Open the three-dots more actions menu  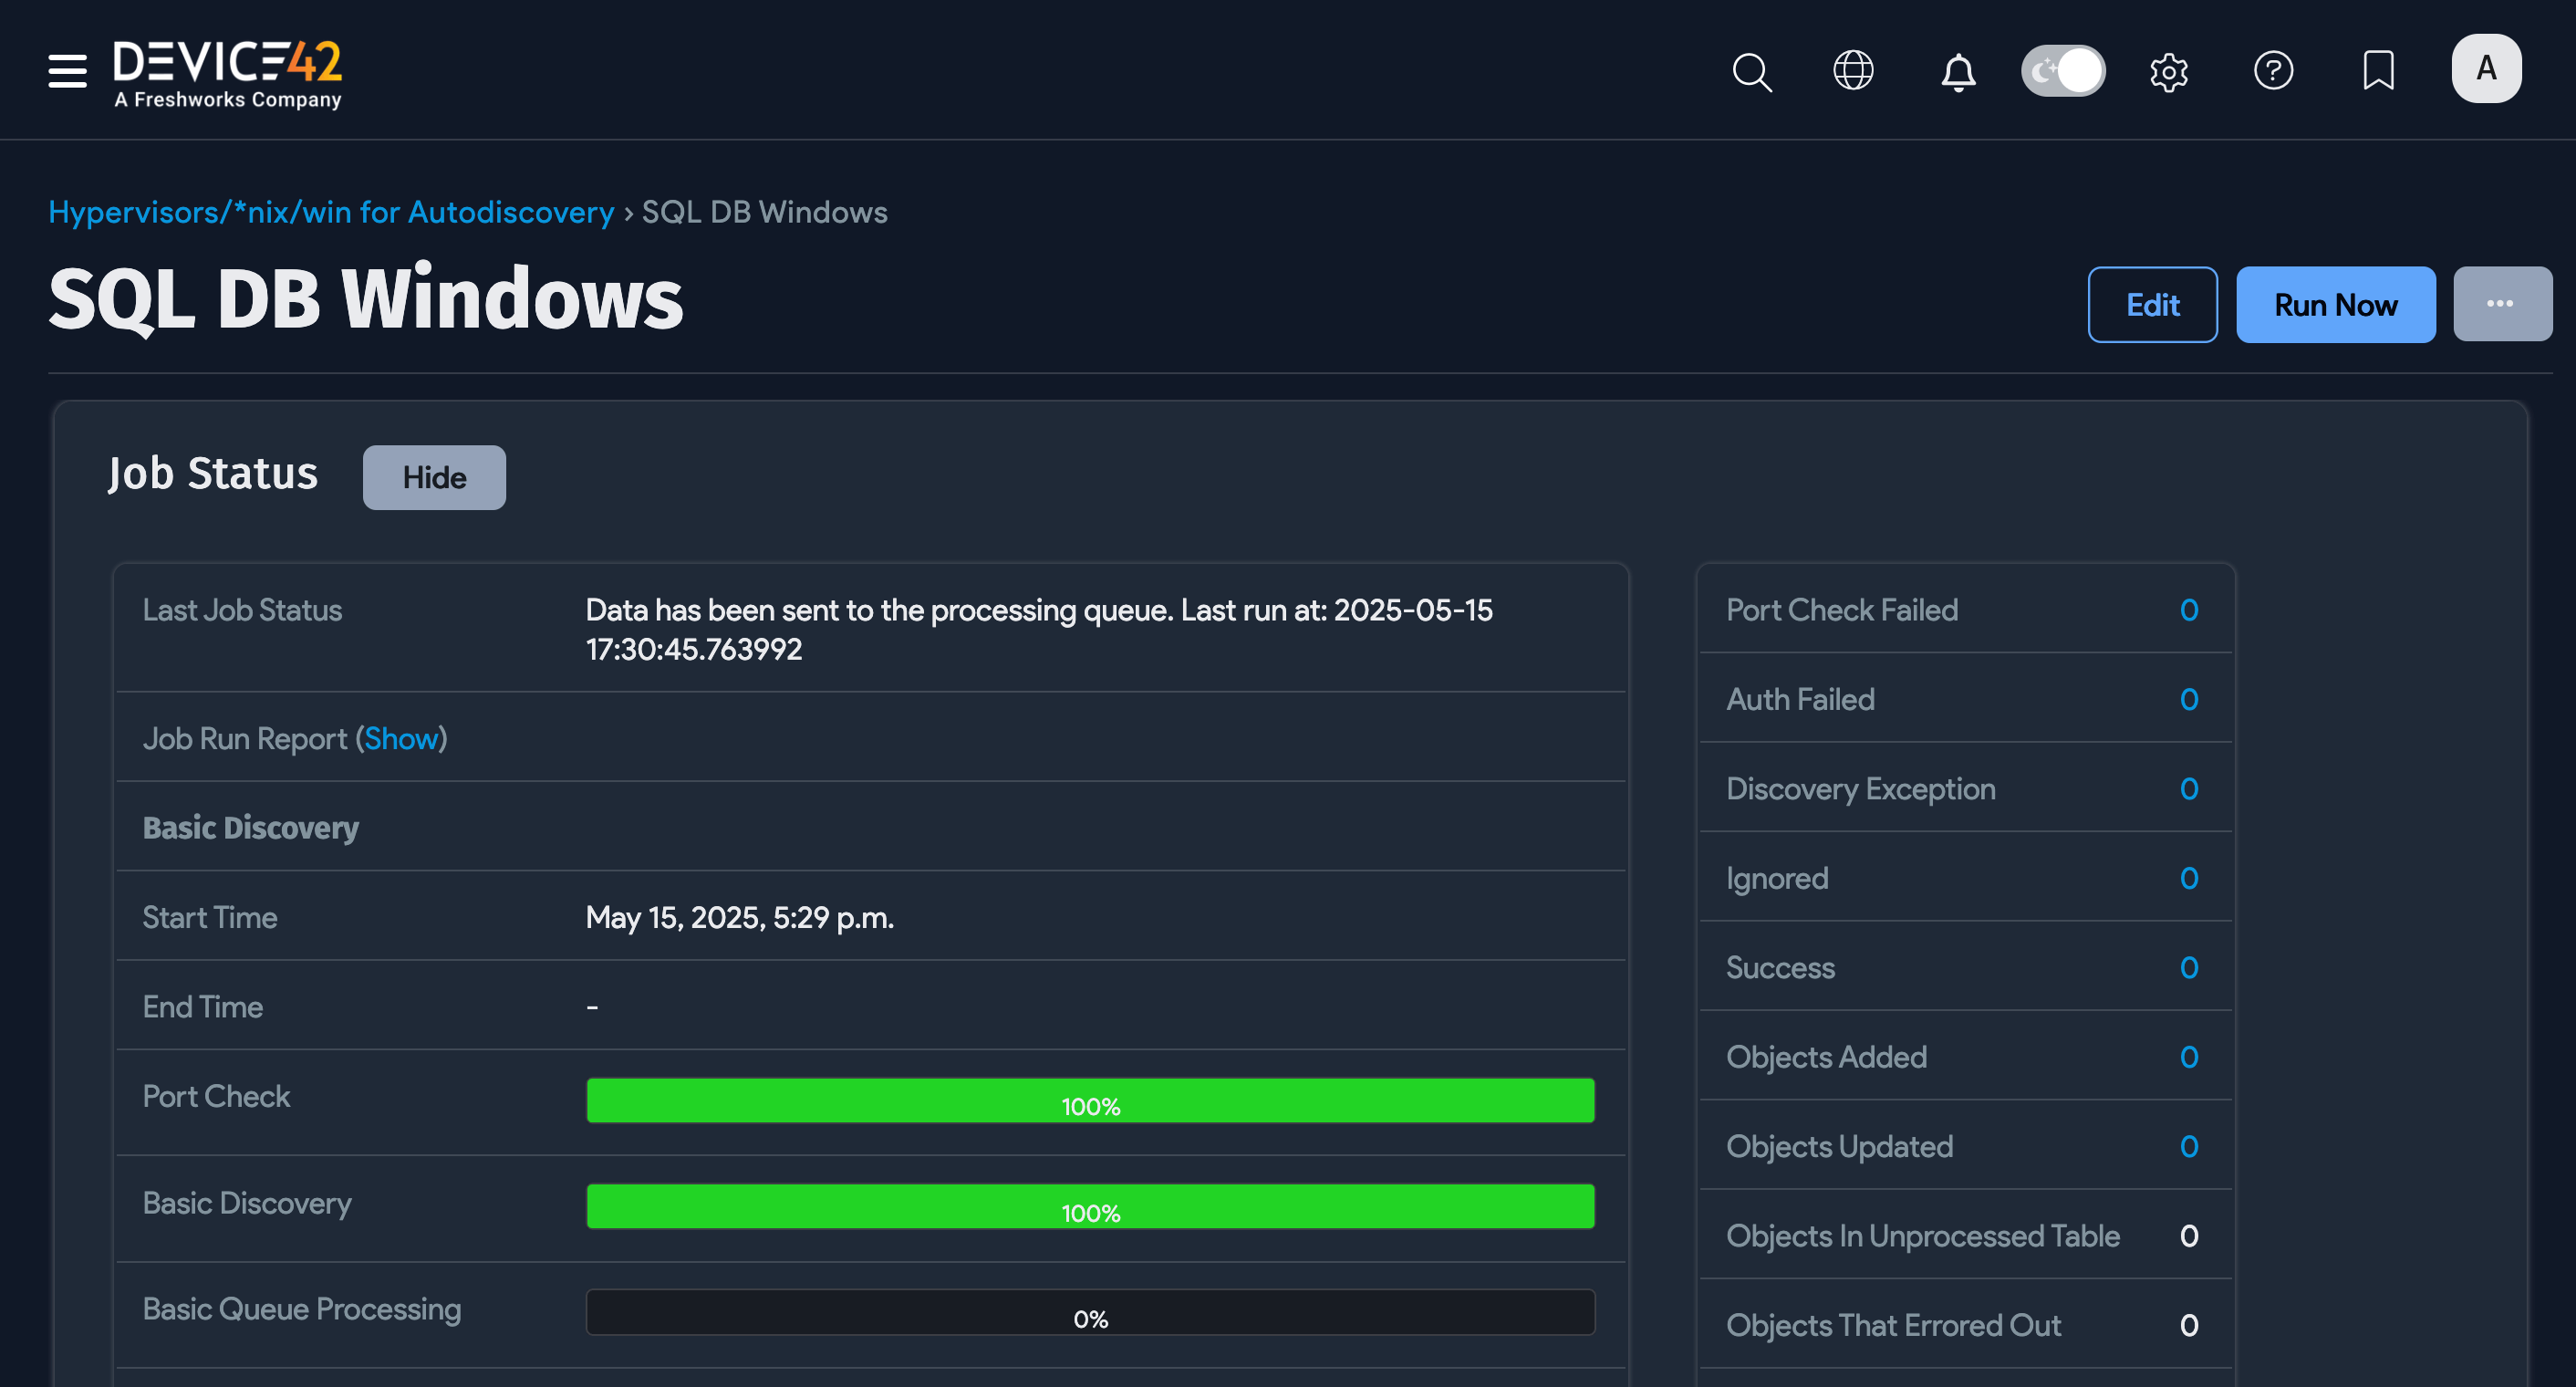tap(2501, 304)
